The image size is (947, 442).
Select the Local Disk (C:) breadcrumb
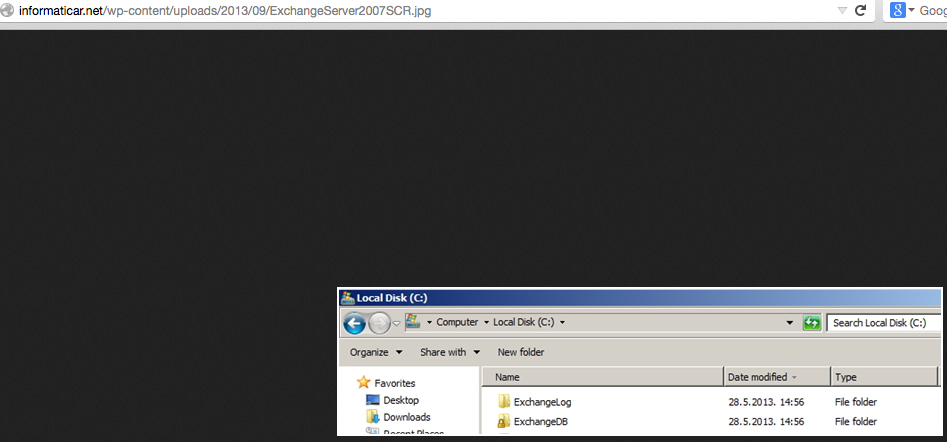click(x=524, y=322)
